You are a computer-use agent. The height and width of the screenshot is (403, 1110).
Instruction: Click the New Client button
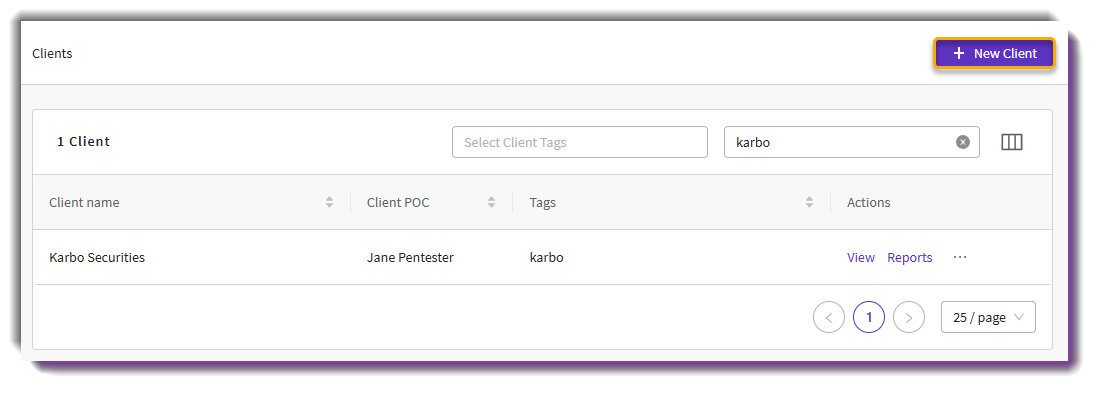994,53
